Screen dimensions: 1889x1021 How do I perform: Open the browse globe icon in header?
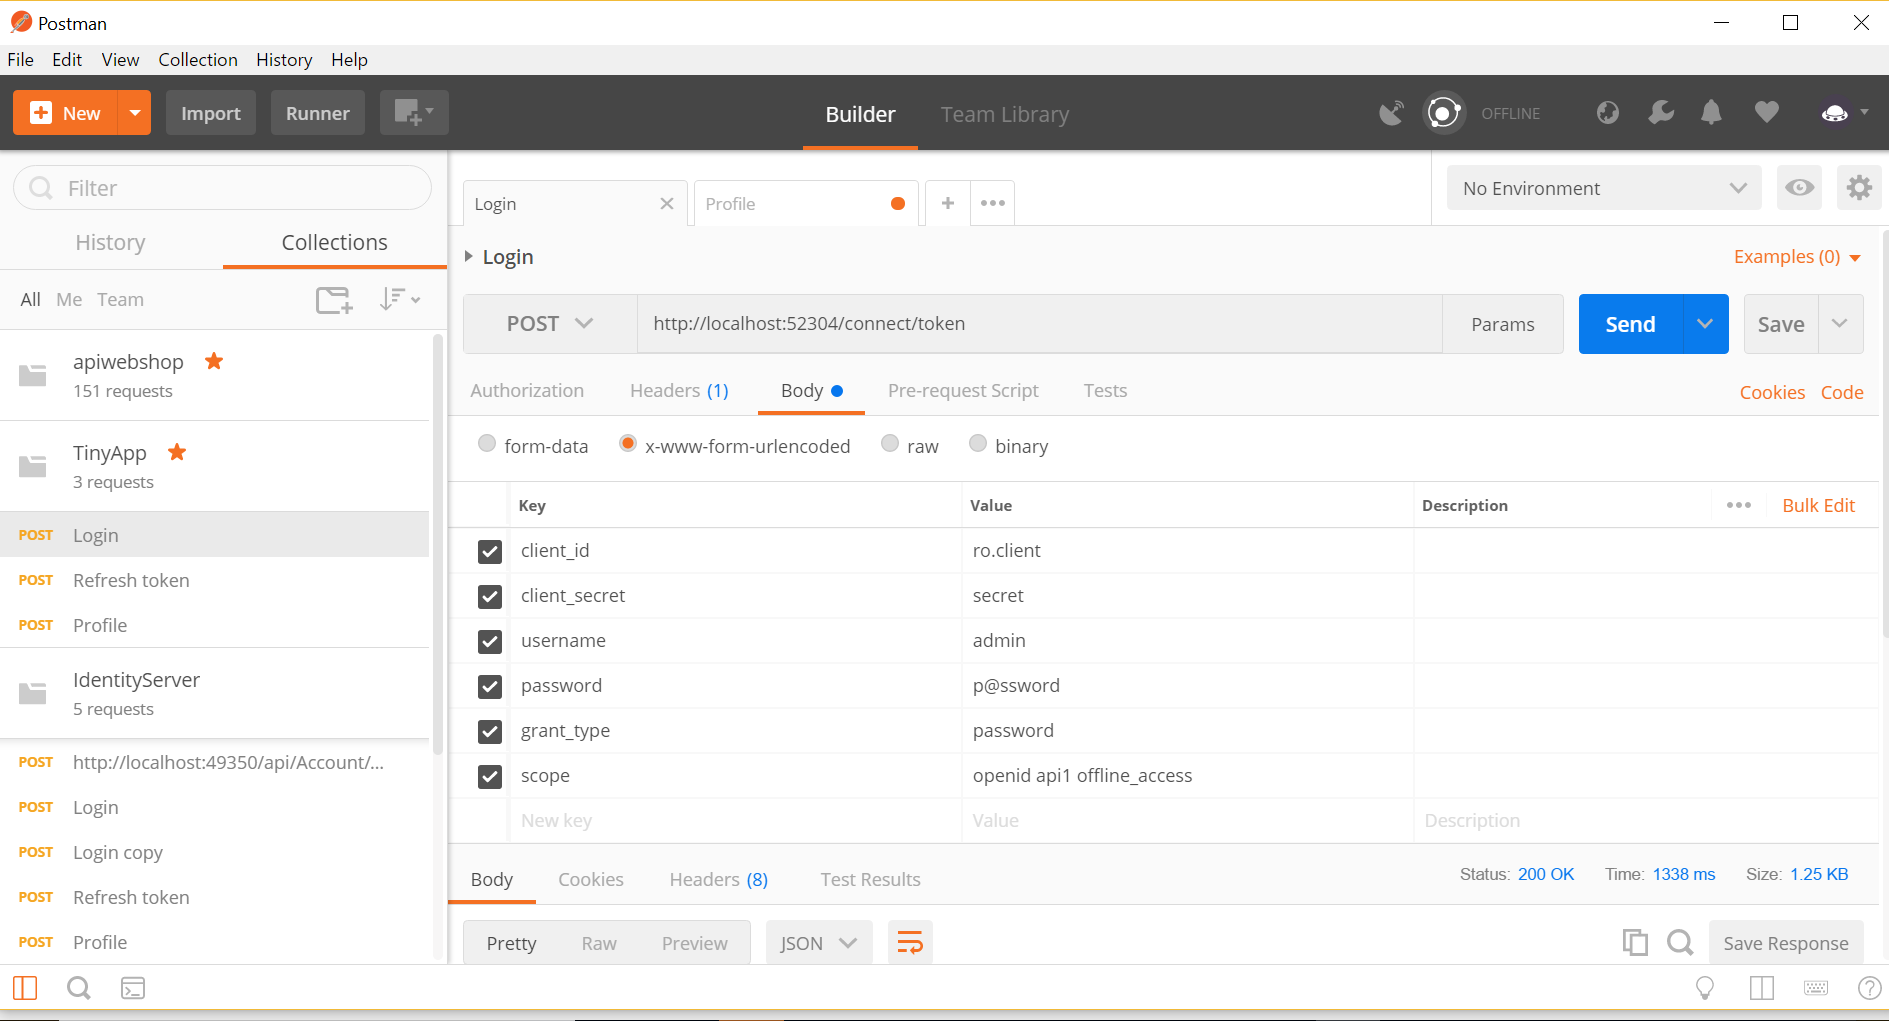tap(1607, 113)
